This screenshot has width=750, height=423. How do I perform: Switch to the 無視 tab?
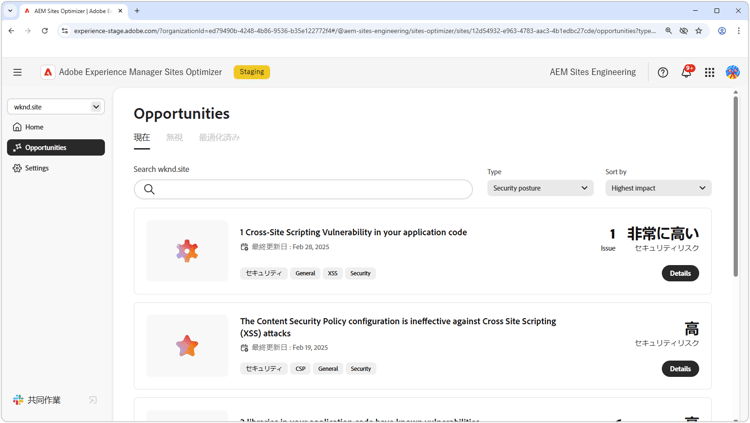(x=174, y=137)
